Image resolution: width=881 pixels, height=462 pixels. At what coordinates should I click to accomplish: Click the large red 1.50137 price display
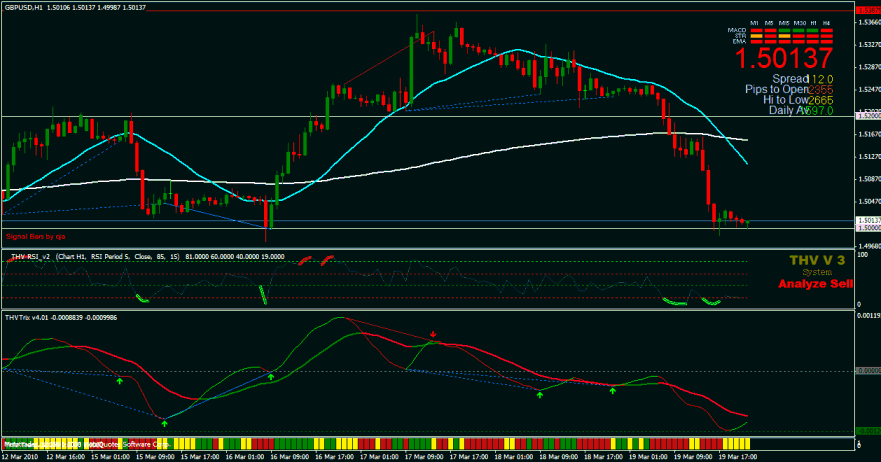point(785,59)
